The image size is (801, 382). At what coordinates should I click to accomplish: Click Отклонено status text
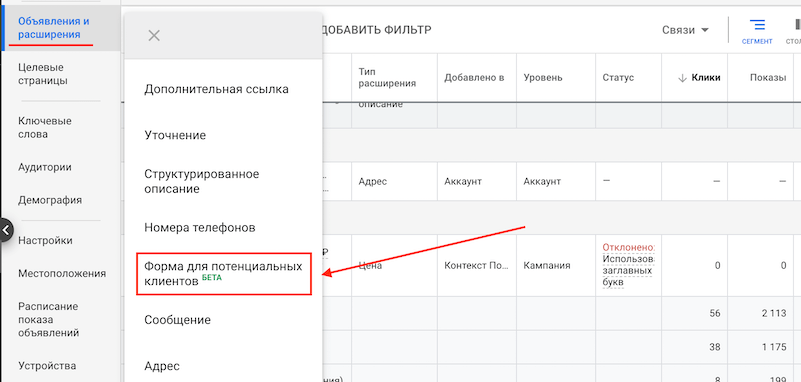point(628,247)
